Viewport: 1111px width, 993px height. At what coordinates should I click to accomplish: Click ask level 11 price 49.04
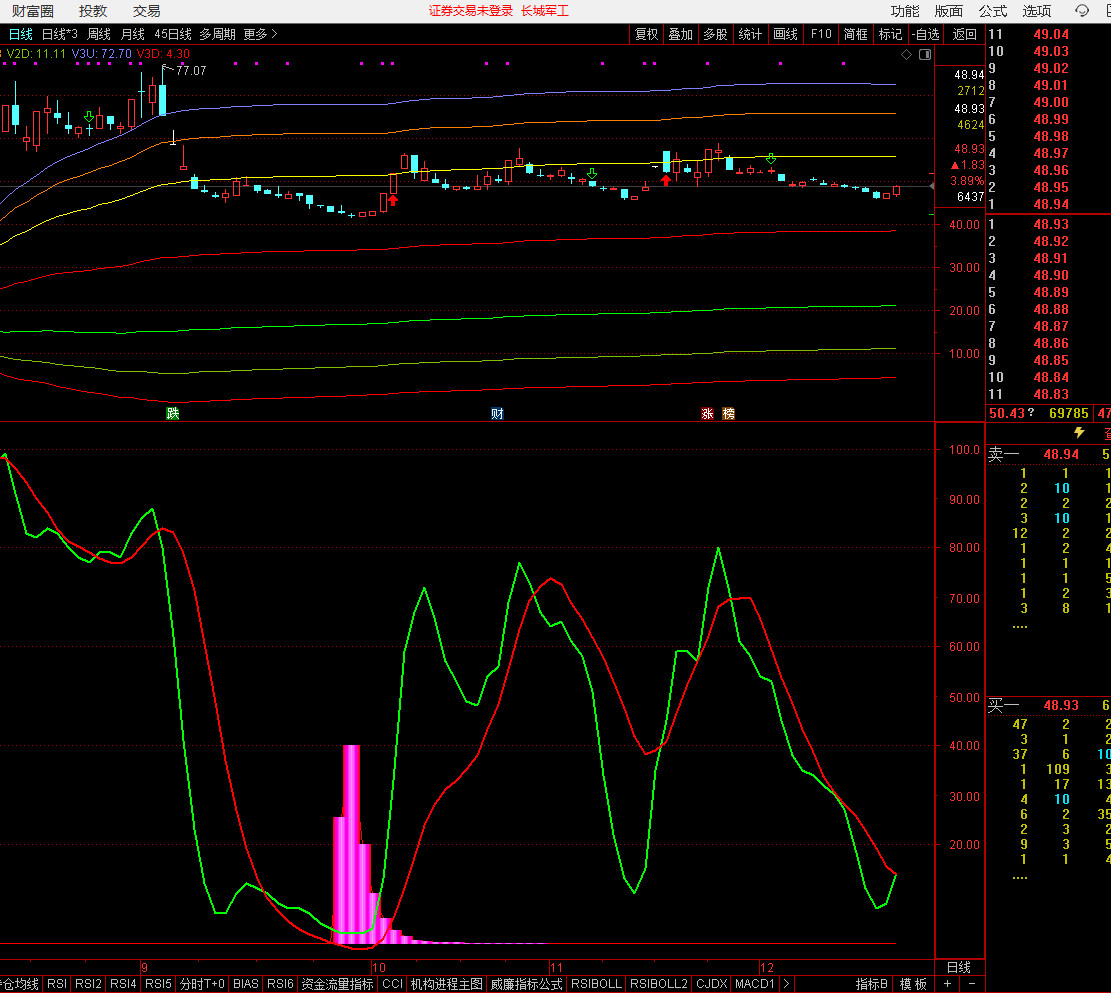[x=1051, y=34]
